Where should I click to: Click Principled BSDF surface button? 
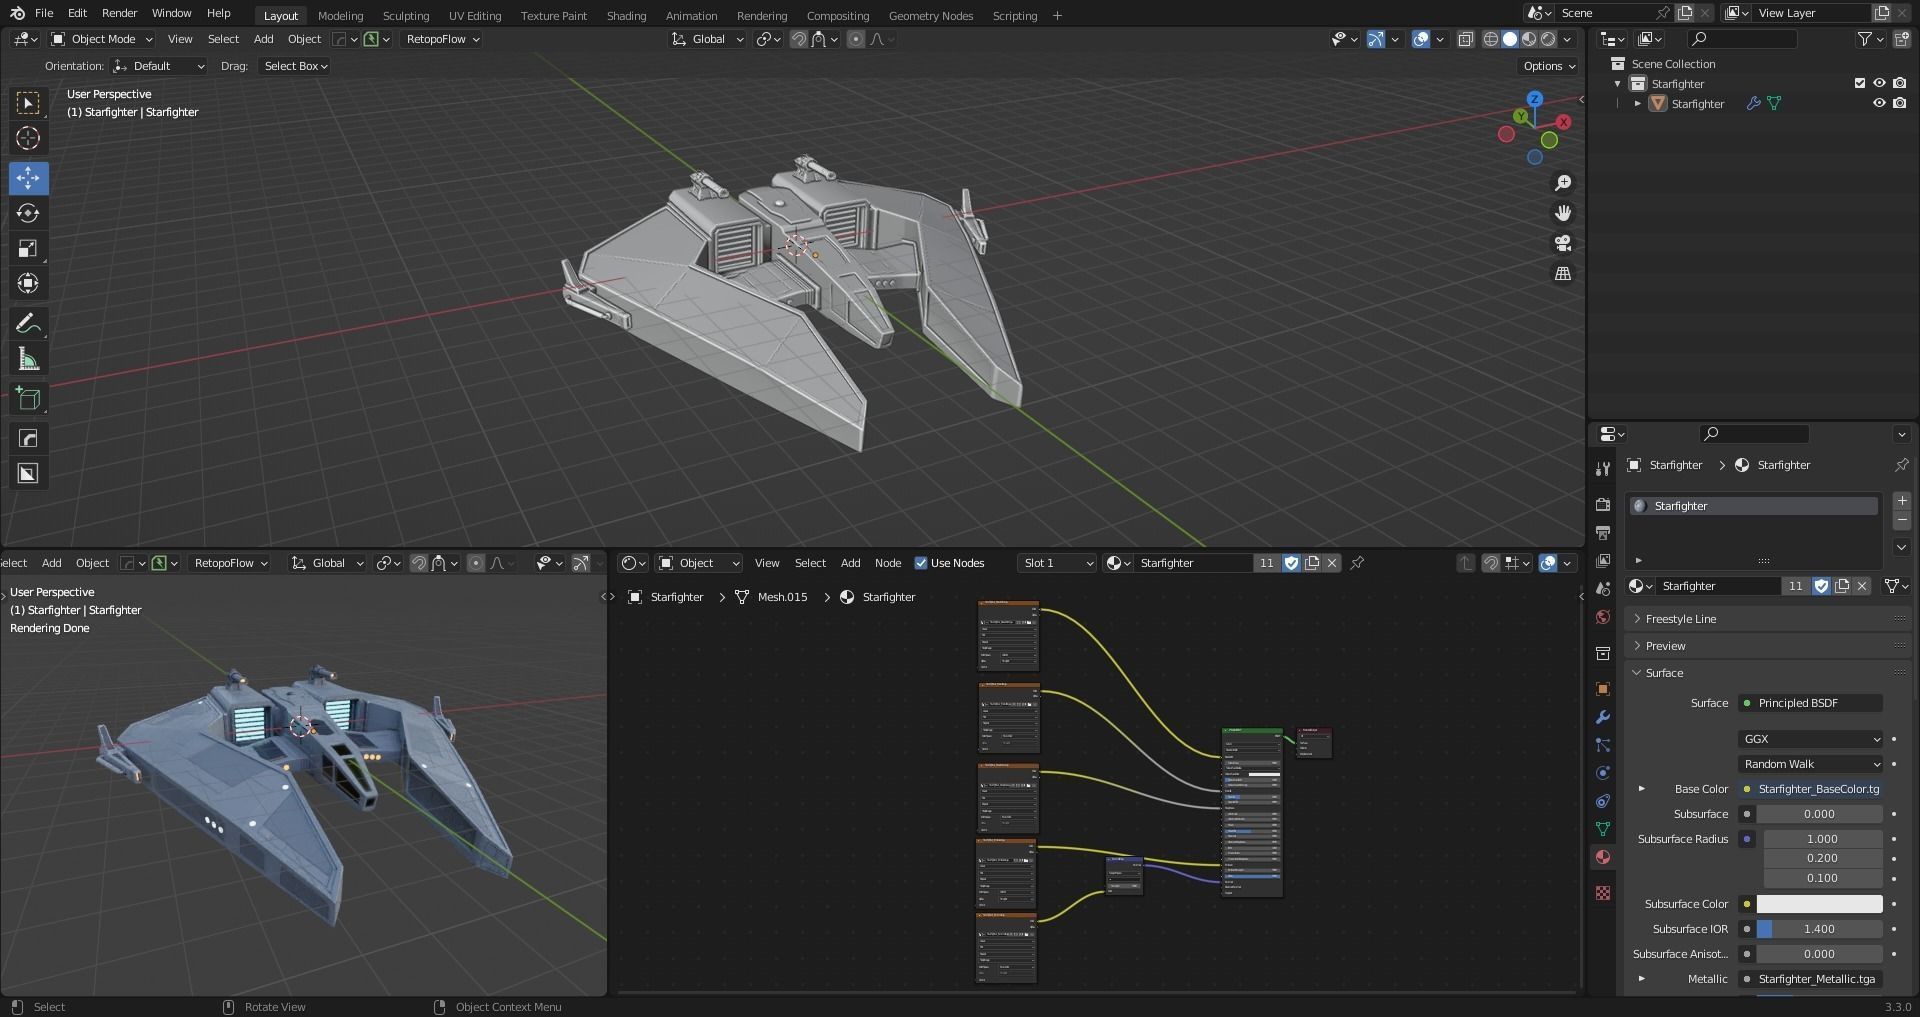coord(1811,703)
